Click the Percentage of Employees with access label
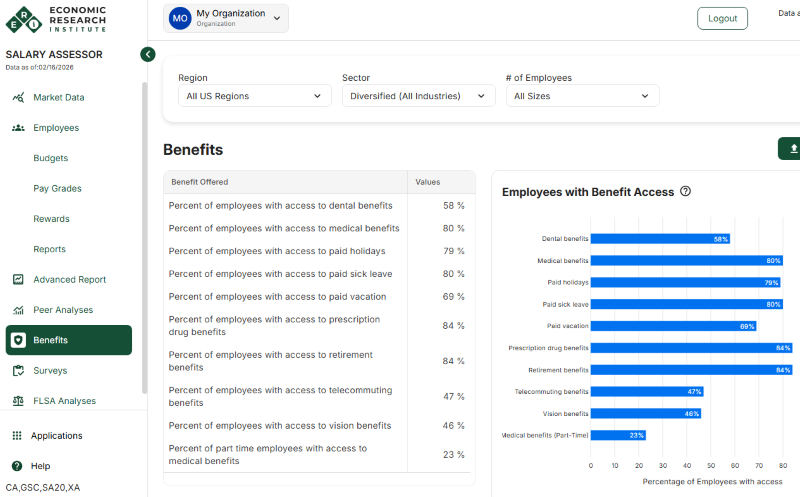 coord(712,481)
